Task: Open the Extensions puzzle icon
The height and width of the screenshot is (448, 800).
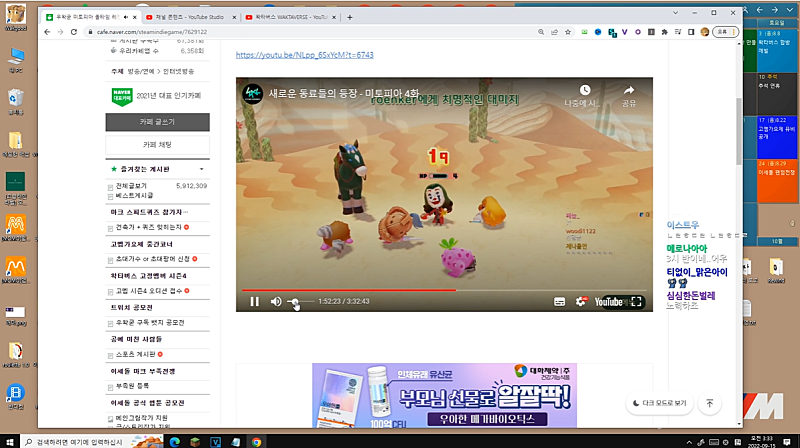Action: click(x=664, y=32)
